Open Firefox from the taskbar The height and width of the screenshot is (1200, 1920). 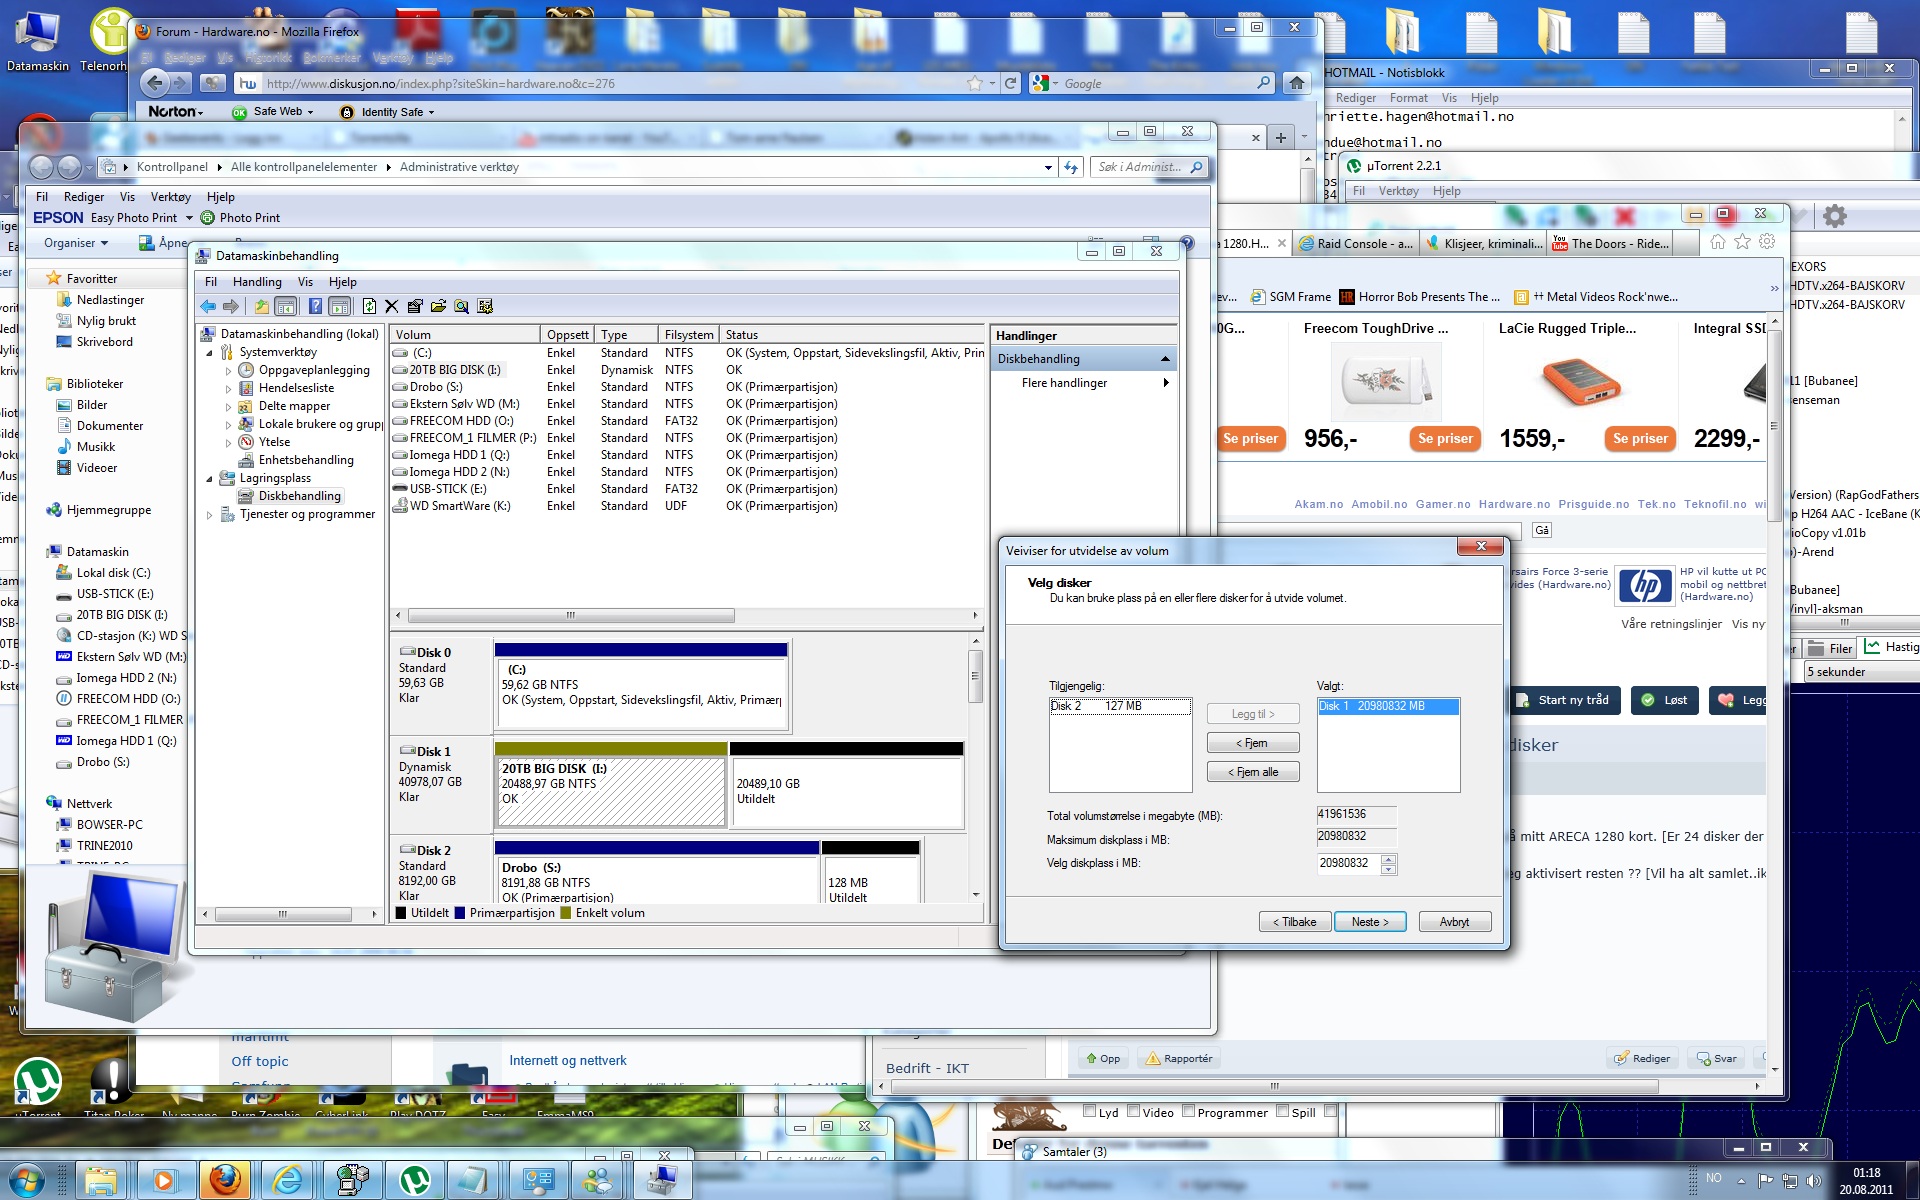pyautogui.click(x=225, y=1180)
